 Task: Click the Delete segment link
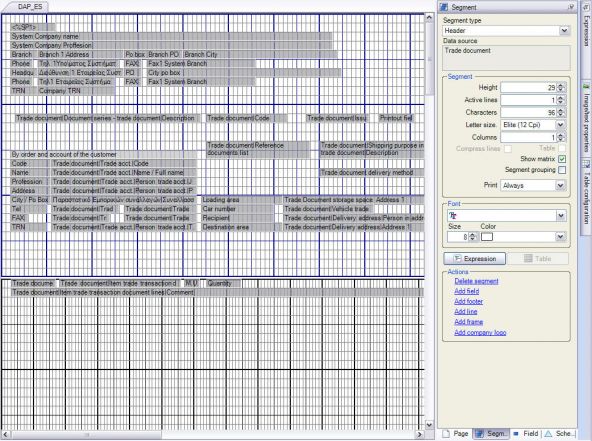point(476,281)
